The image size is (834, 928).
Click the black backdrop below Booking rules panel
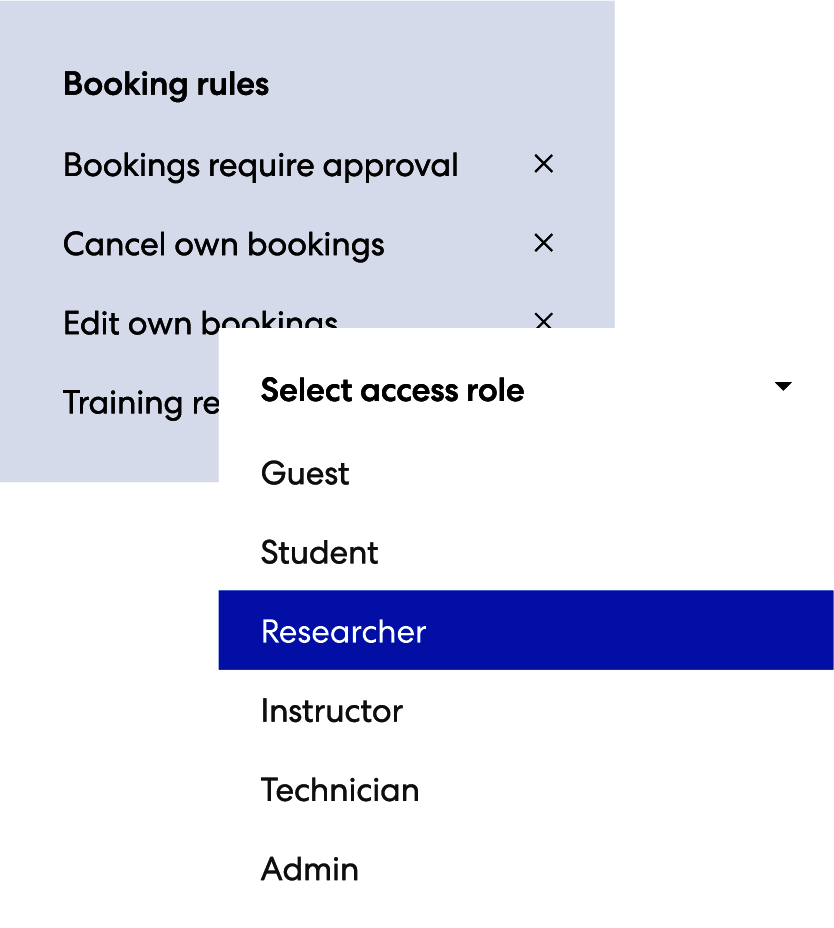click(x=108, y=700)
